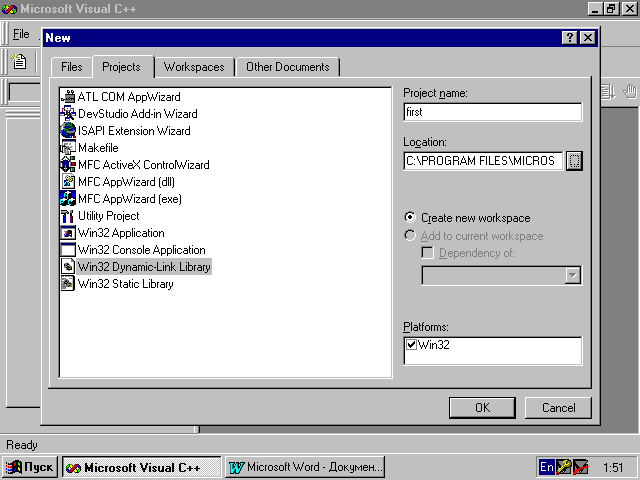Select MFC AppWizard (dll) entry
Screen dimensions: 640x480
tap(126, 182)
